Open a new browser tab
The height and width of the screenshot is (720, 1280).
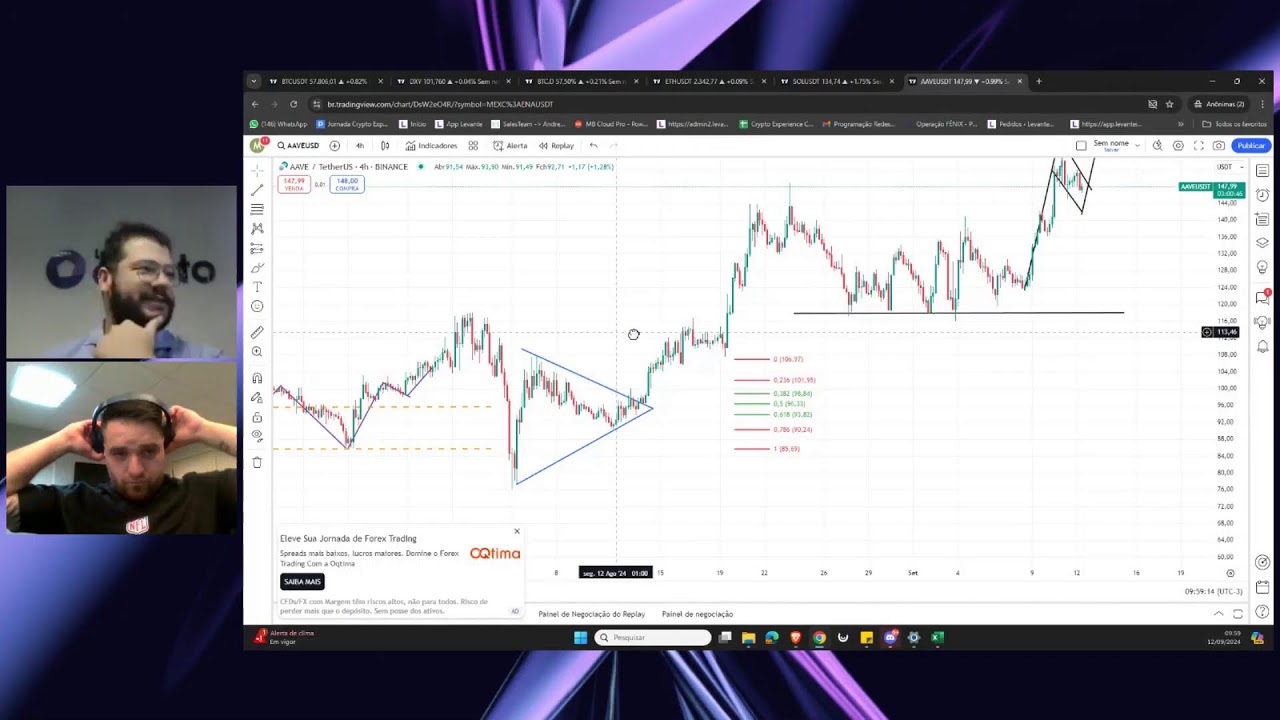pos(1038,81)
